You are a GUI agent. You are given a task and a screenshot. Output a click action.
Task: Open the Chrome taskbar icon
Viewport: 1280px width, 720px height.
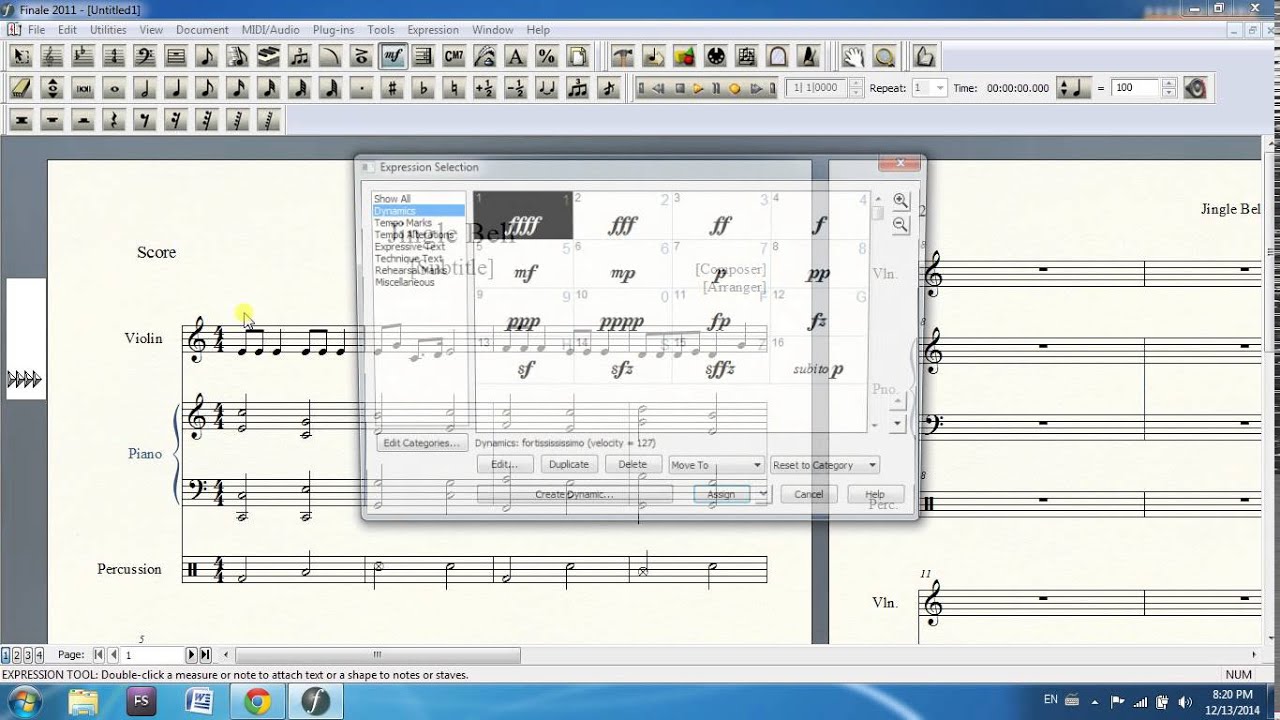258,701
